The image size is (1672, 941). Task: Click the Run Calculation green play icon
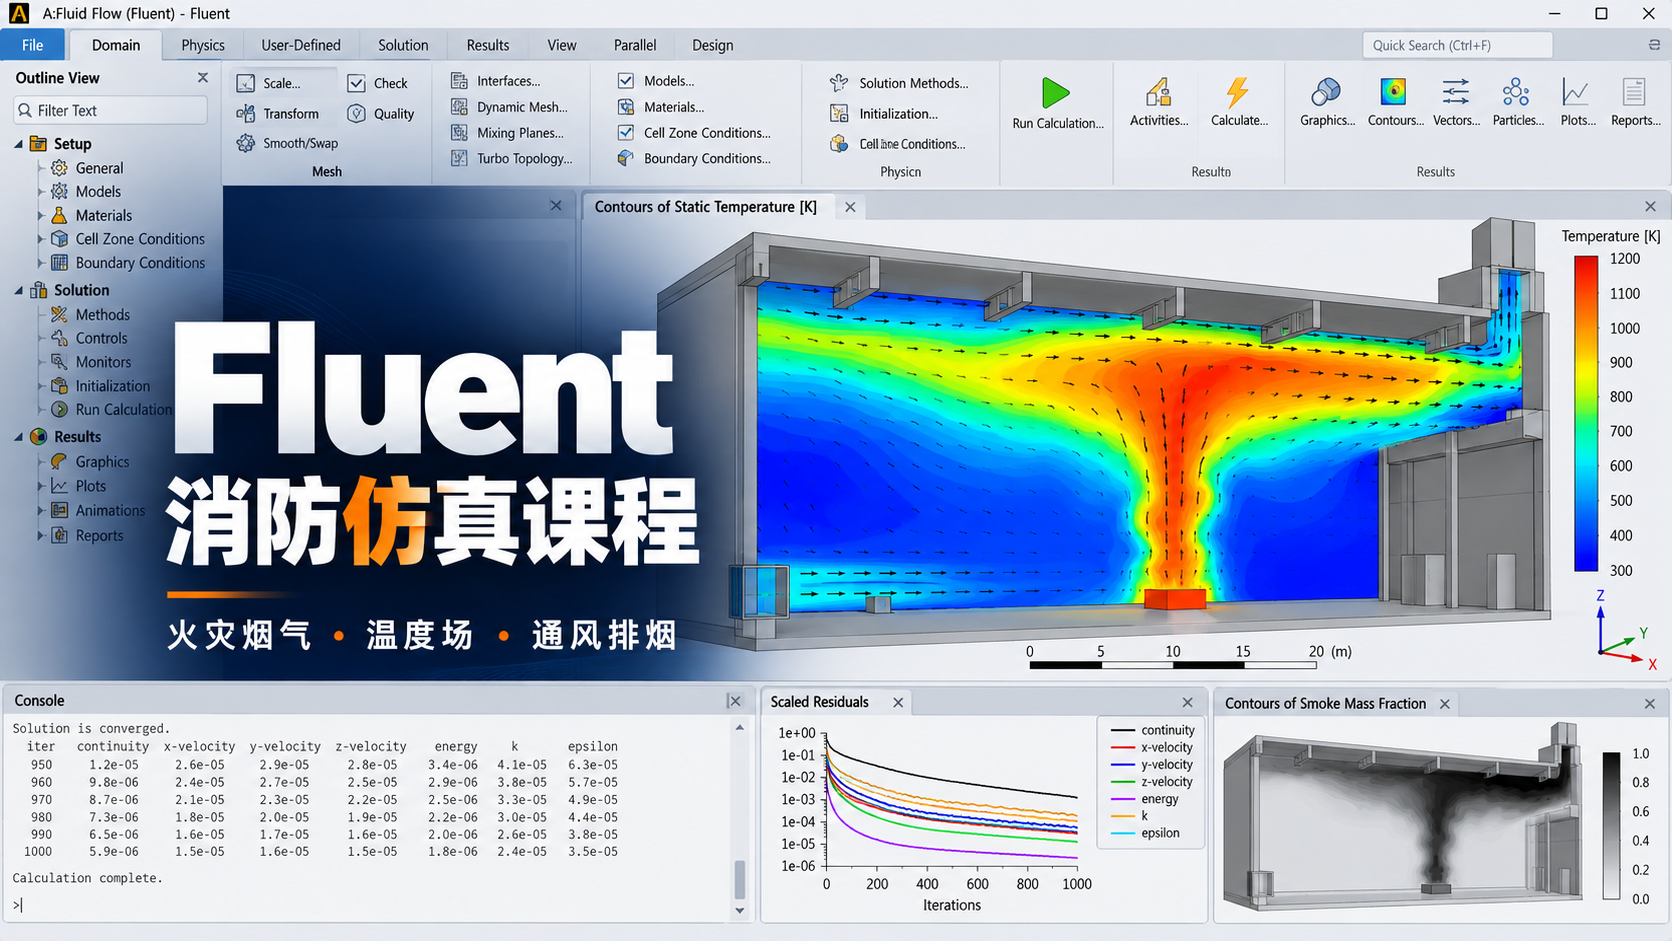pos(1055,93)
